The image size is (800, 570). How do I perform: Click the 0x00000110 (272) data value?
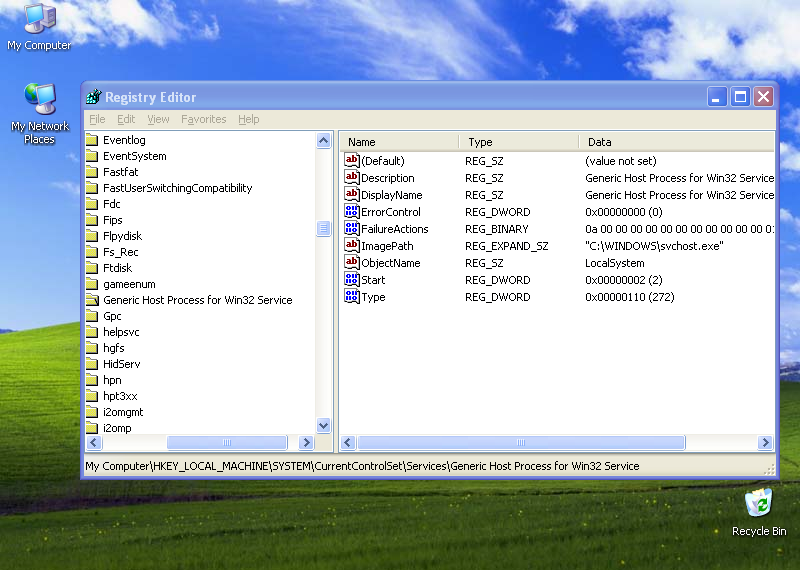[630, 297]
